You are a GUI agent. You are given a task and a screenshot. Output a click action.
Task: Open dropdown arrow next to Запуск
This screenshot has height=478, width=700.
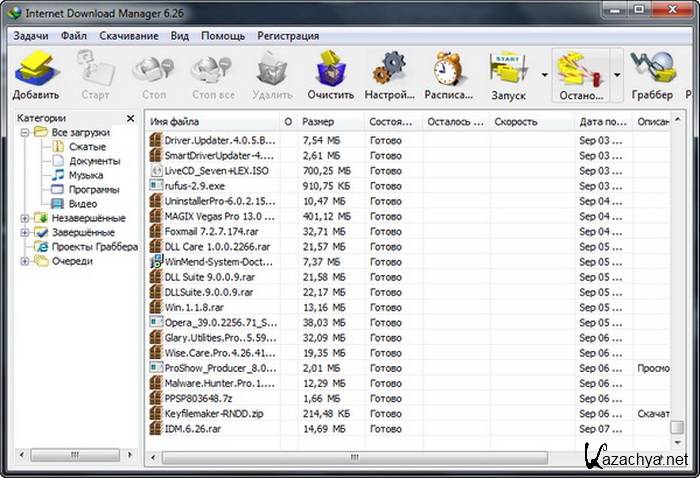coord(544,75)
